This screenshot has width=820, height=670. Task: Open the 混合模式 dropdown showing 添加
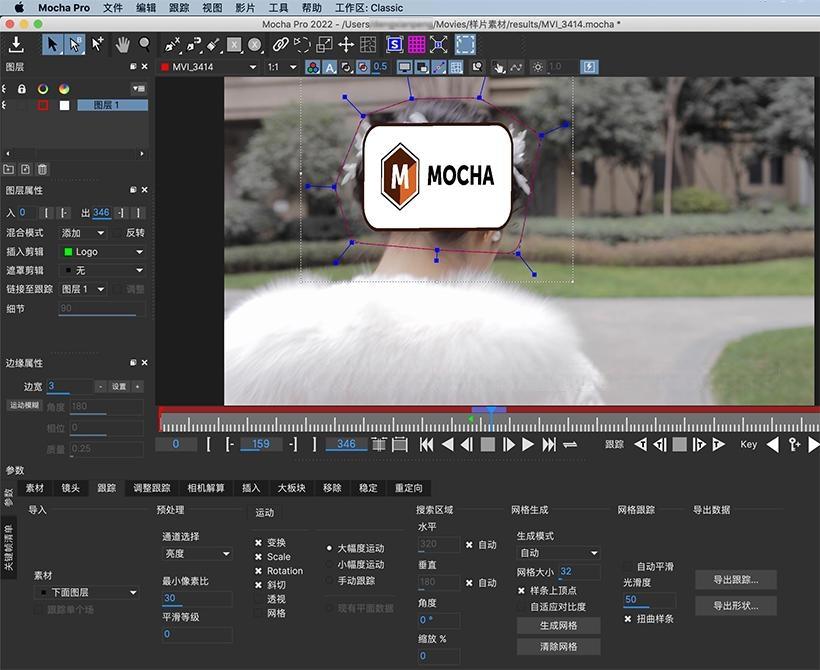click(80, 233)
